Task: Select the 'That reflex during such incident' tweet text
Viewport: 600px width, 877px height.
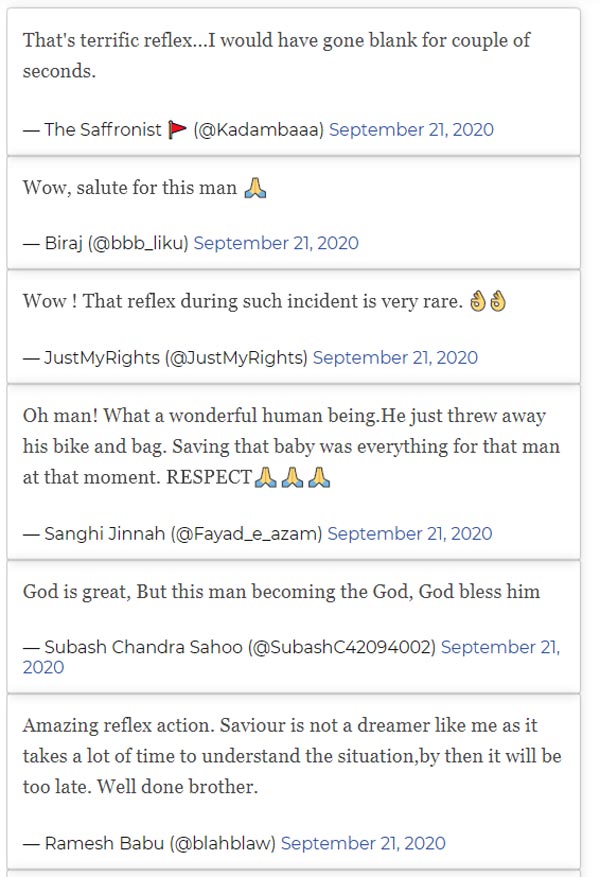Action: pos(245,301)
